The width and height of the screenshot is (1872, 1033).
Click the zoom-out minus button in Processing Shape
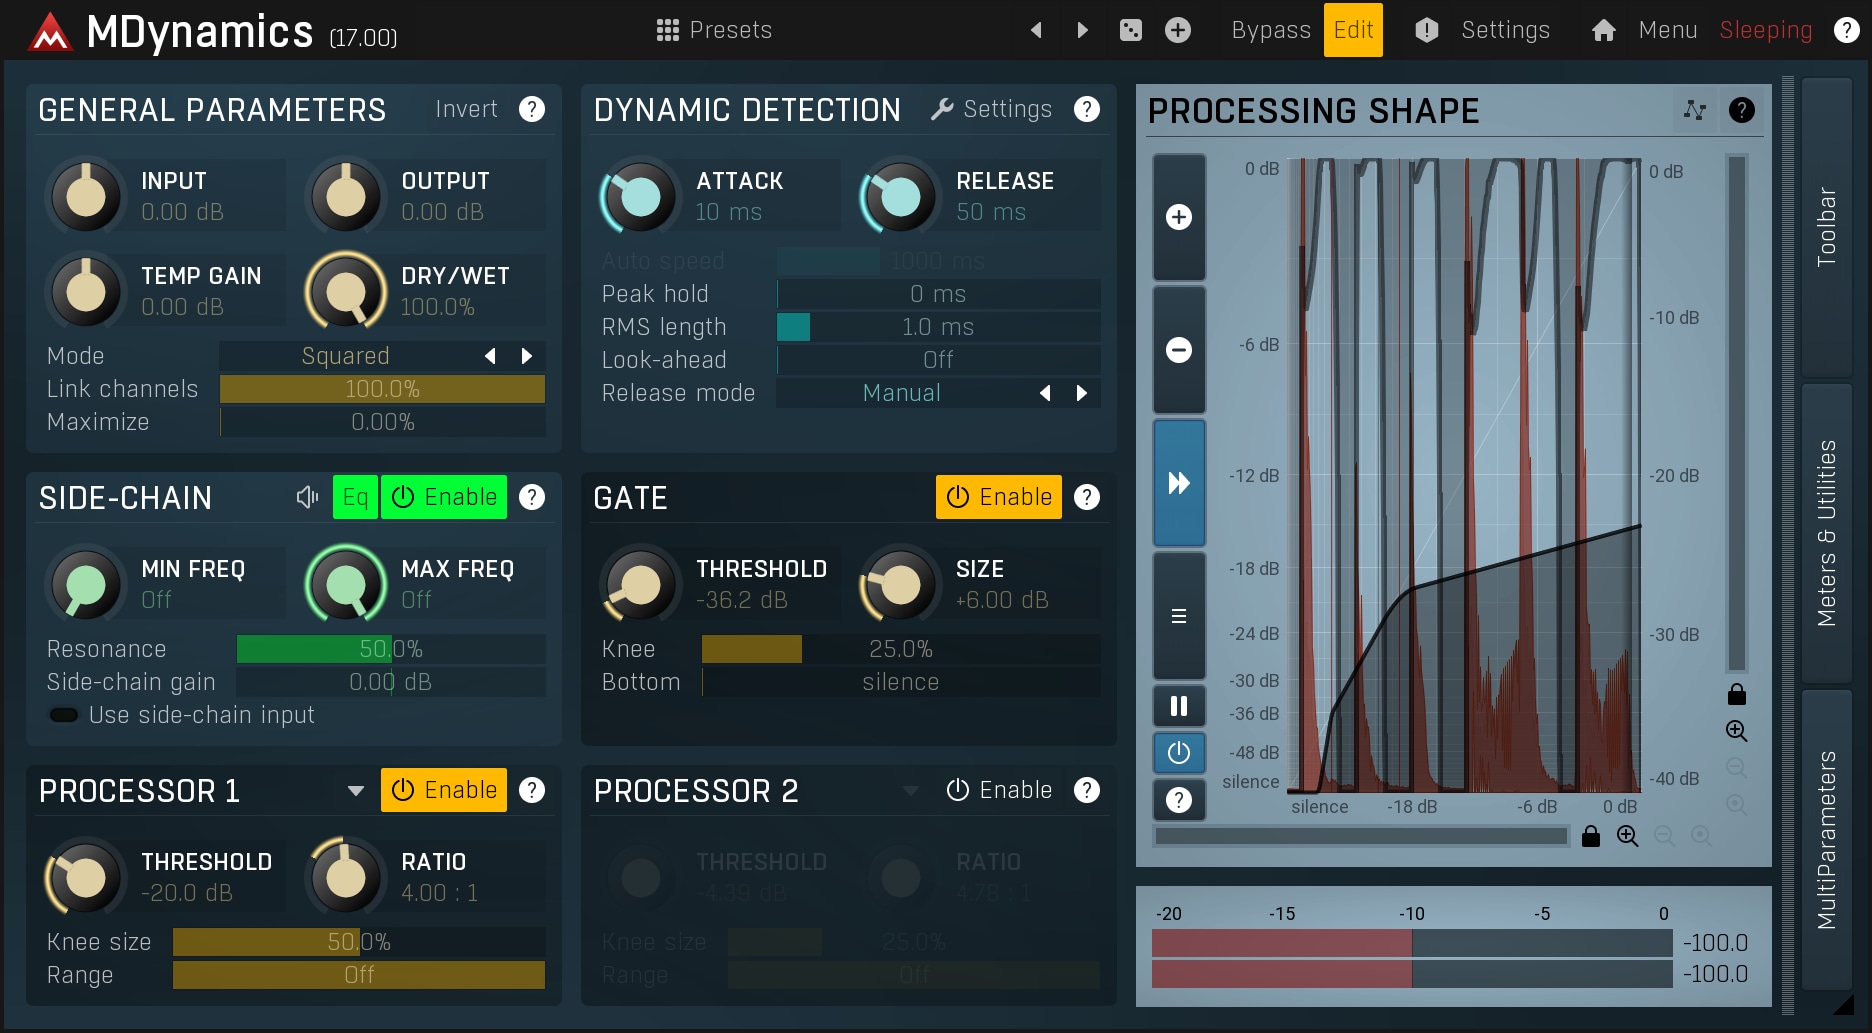[x=1179, y=350]
